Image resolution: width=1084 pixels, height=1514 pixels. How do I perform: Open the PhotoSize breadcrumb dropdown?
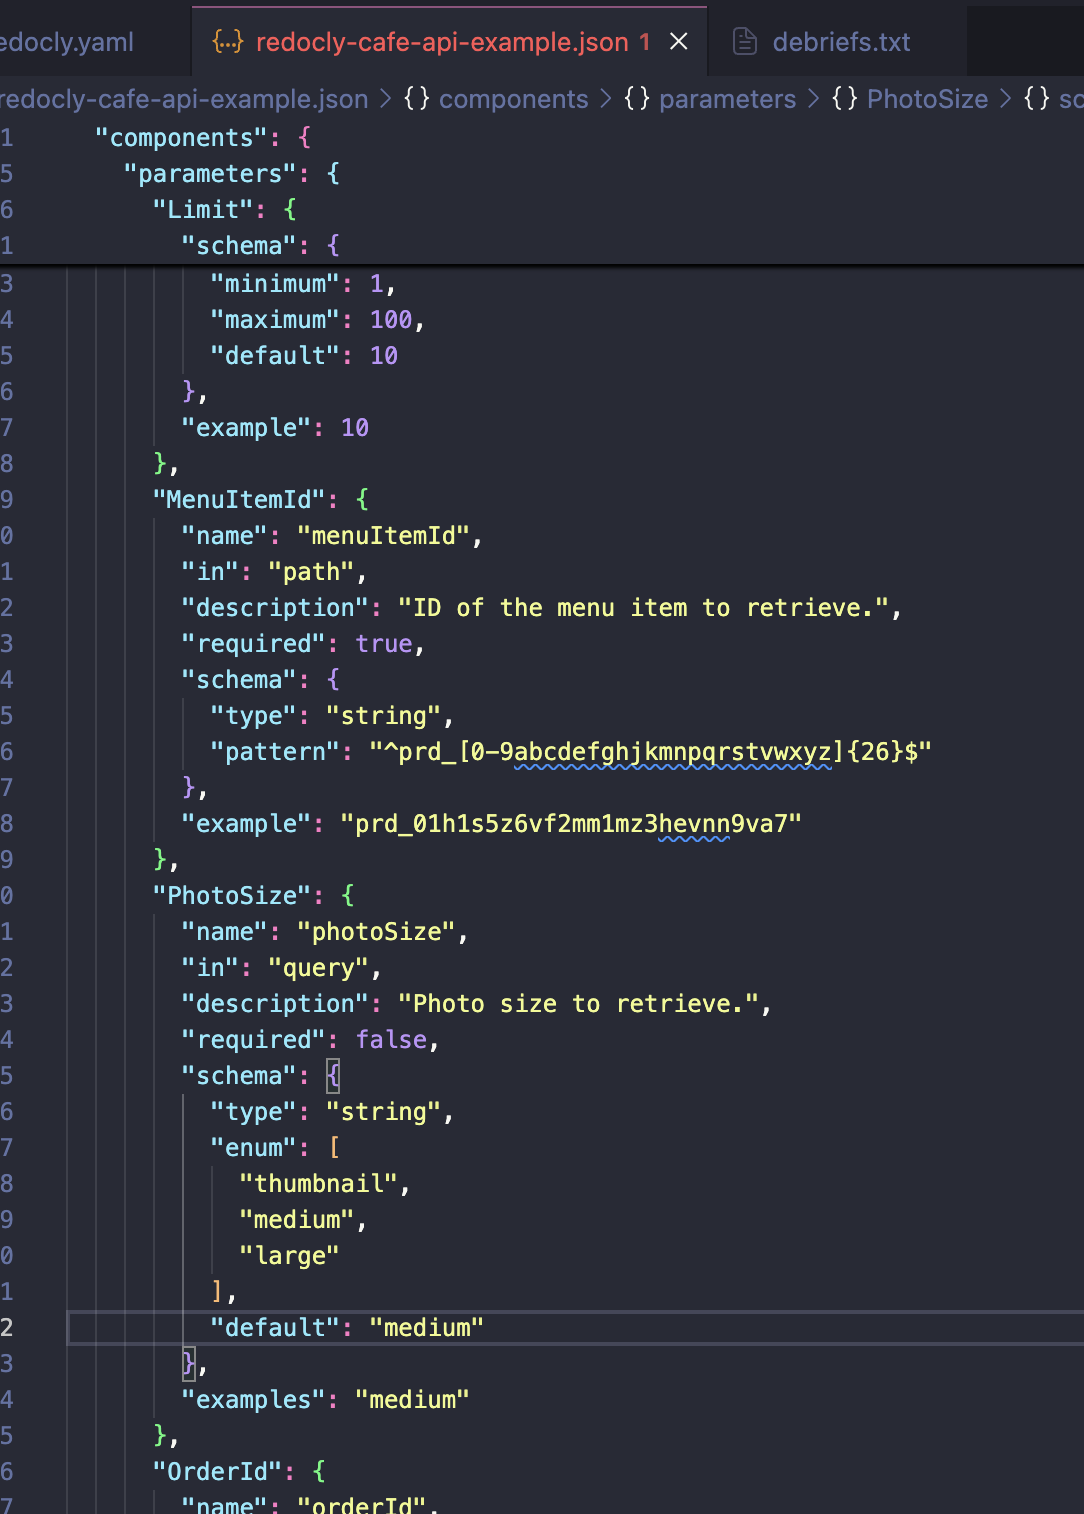[927, 99]
